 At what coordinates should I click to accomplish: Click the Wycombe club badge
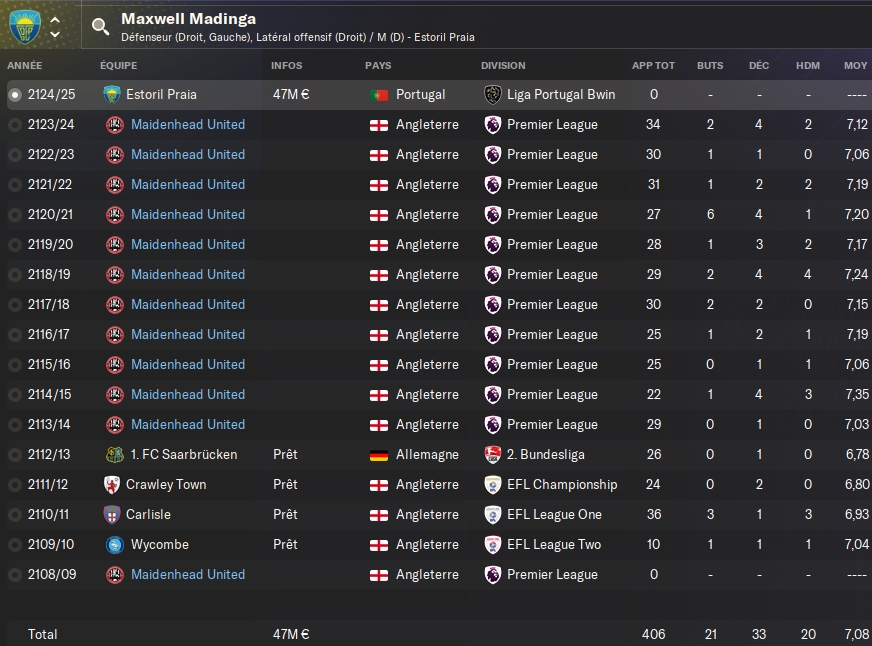[x=114, y=544]
